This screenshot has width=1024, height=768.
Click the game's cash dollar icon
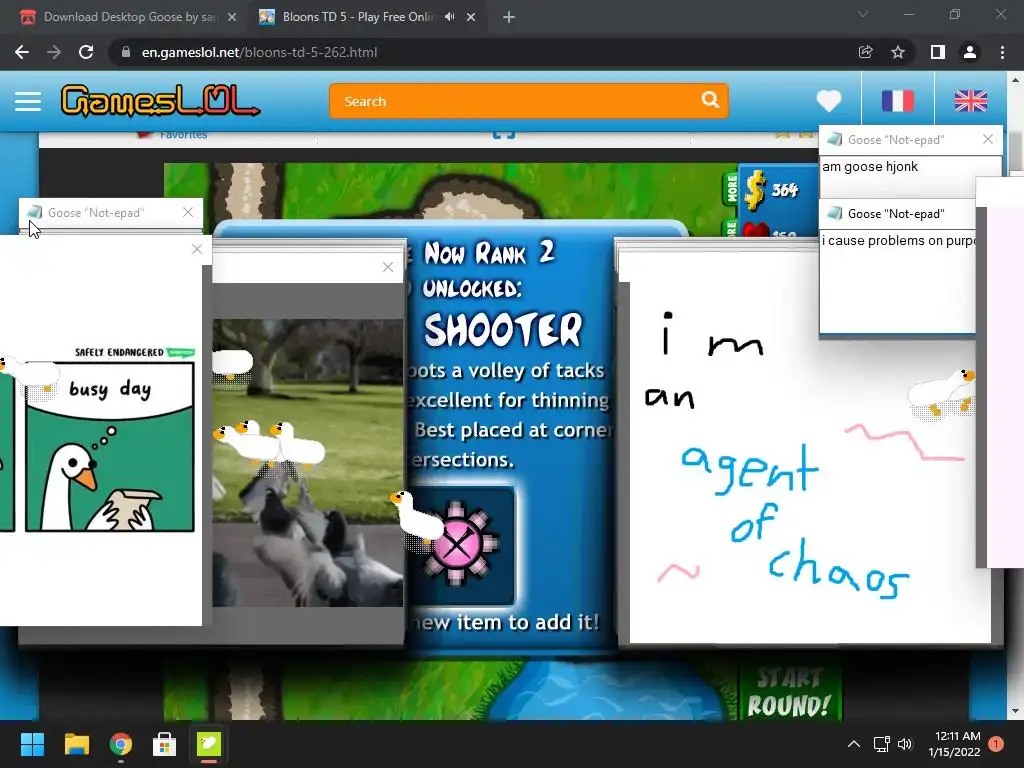pos(755,190)
